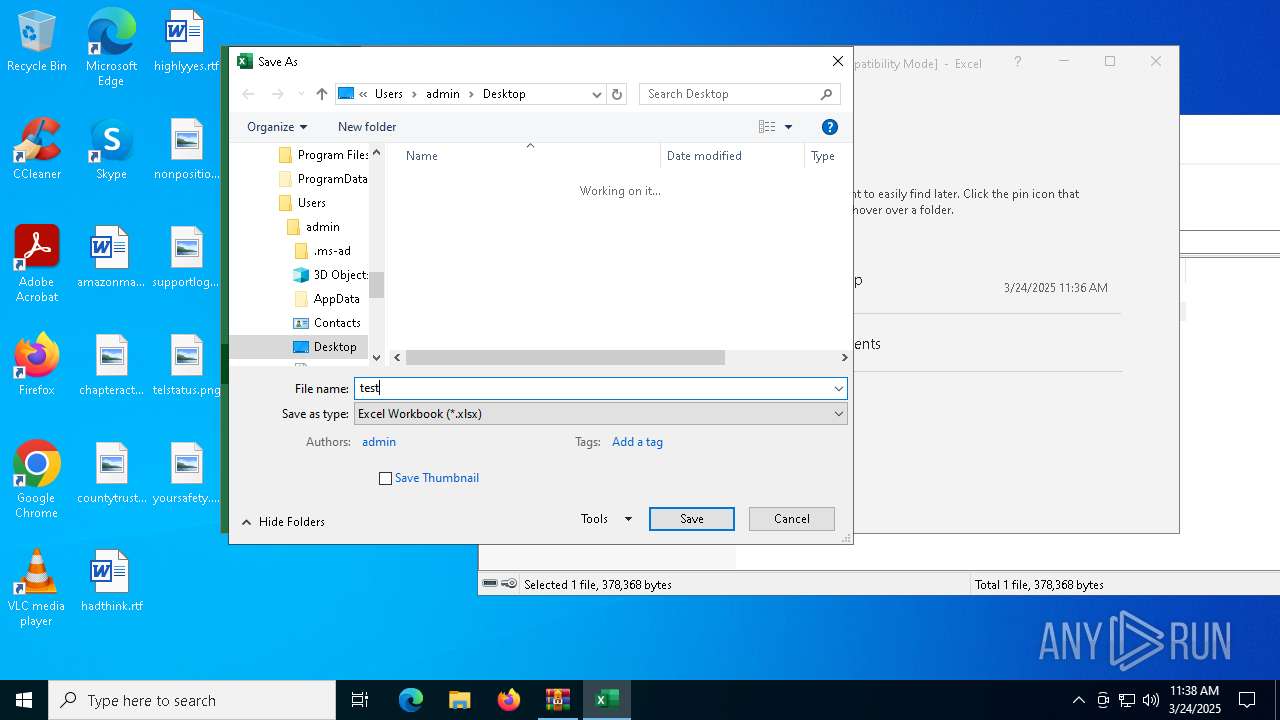Click admin in address breadcrumb
The image size is (1280, 720).
click(443, 94)
